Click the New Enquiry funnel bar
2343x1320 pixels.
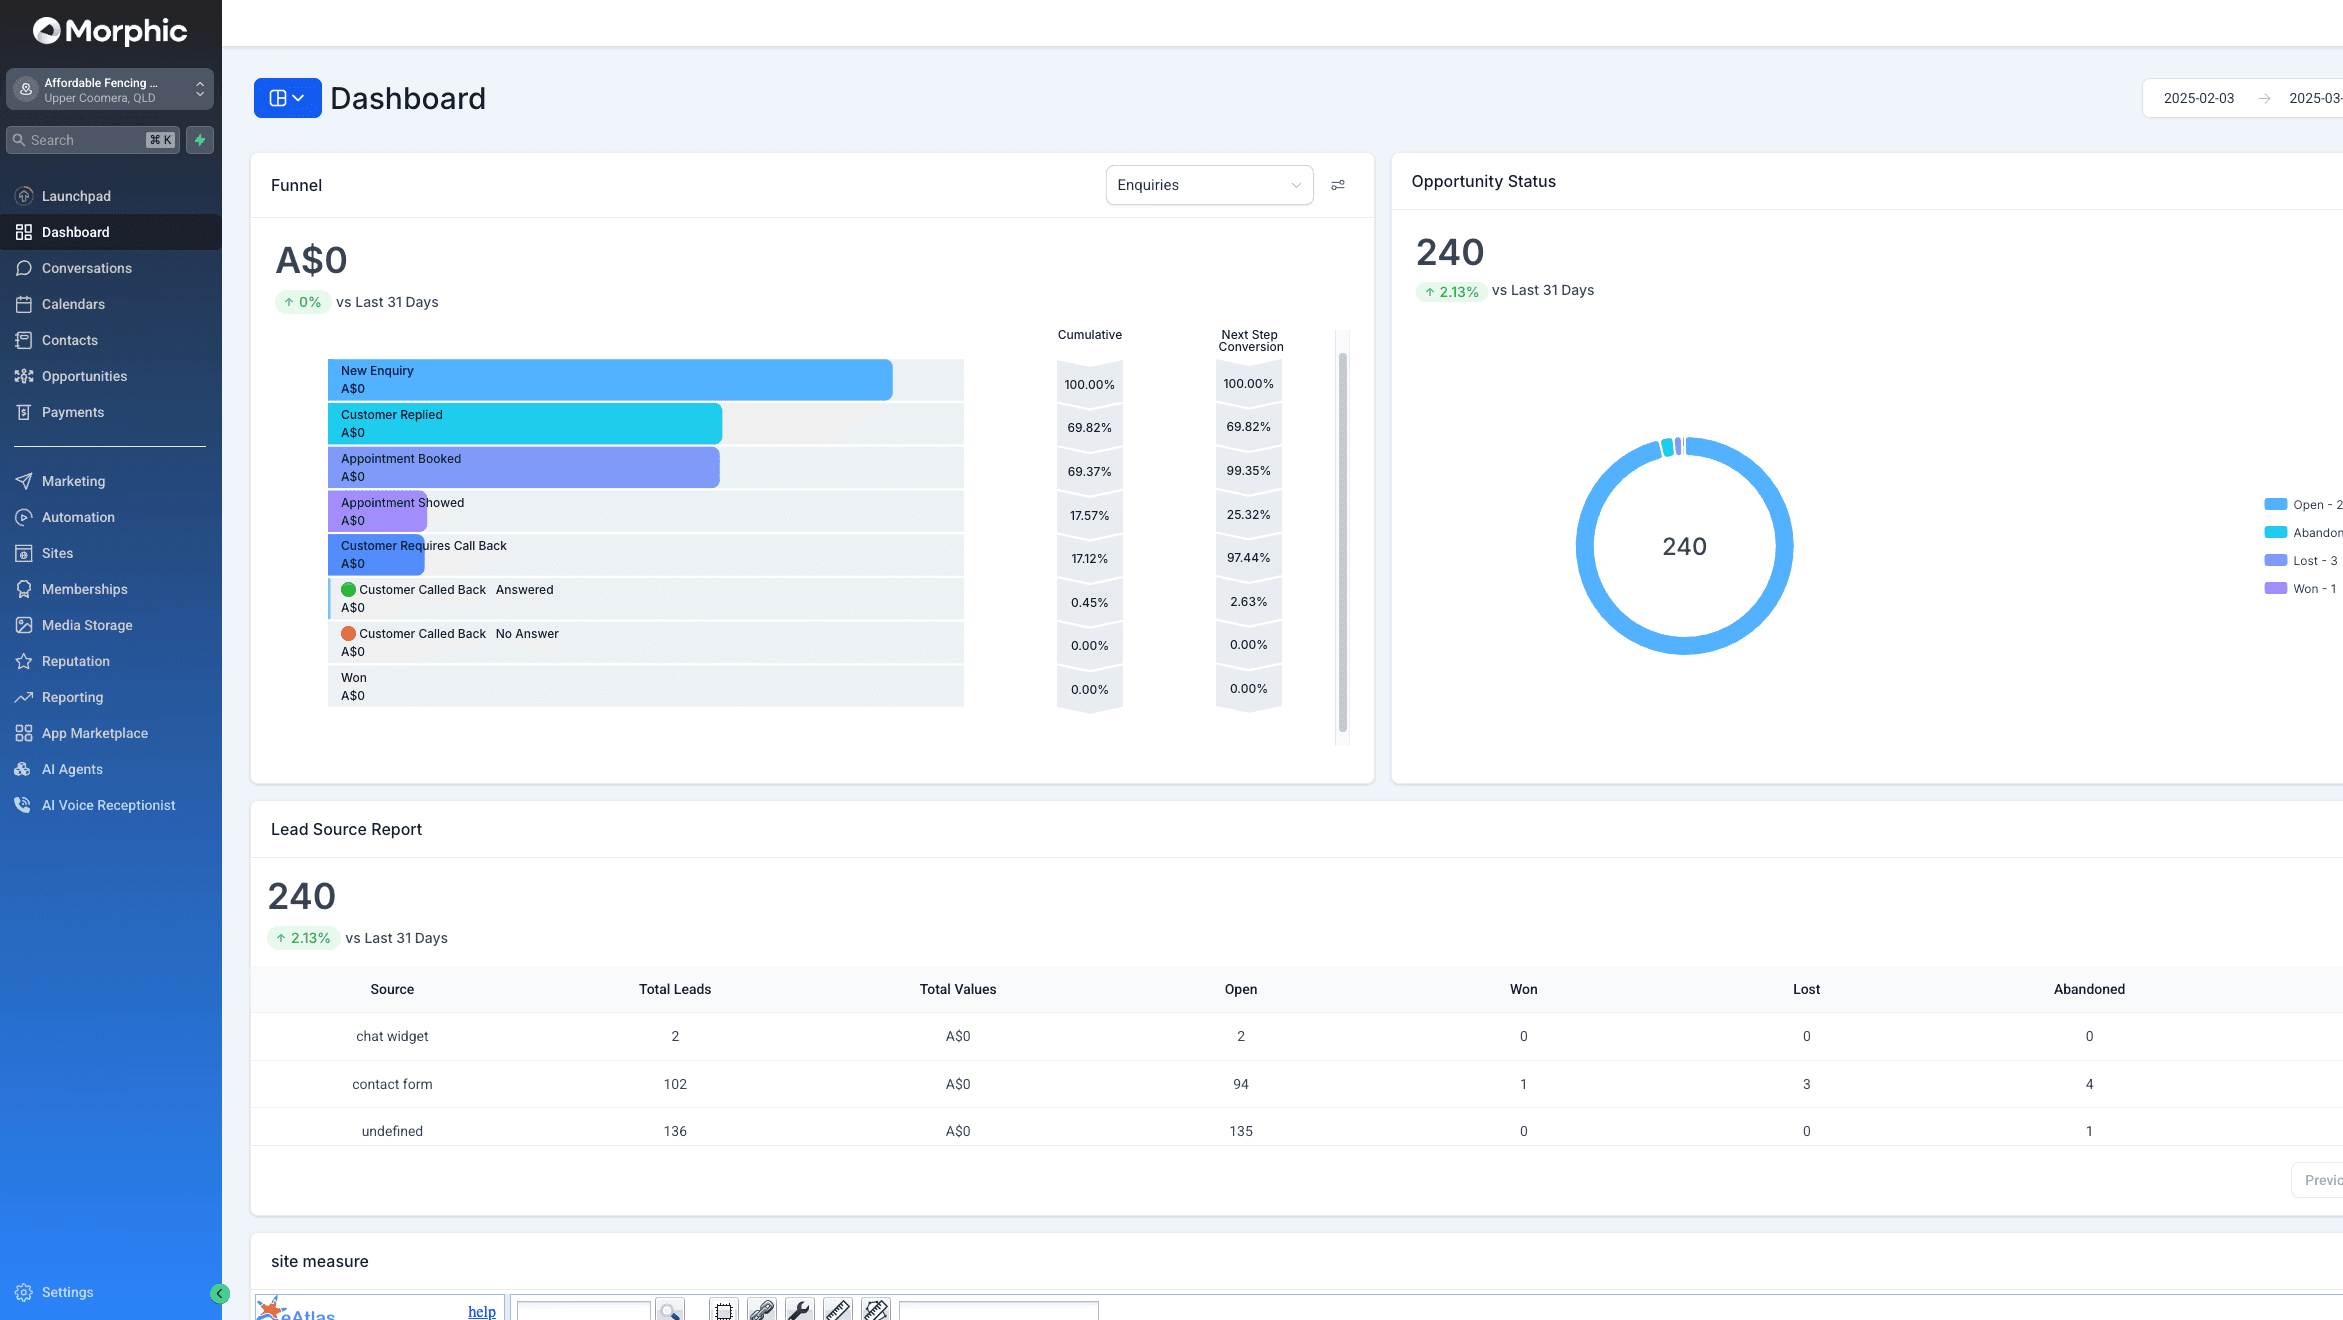click(x=610, y=380)
